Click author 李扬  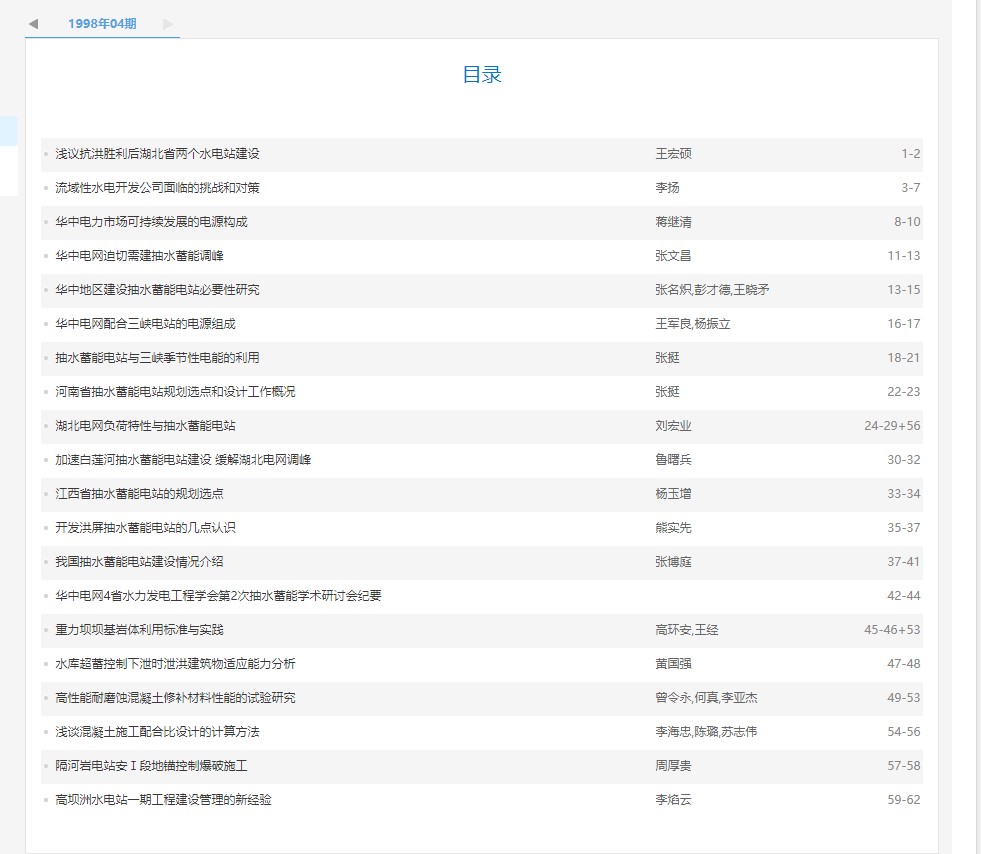pos(668,188)
